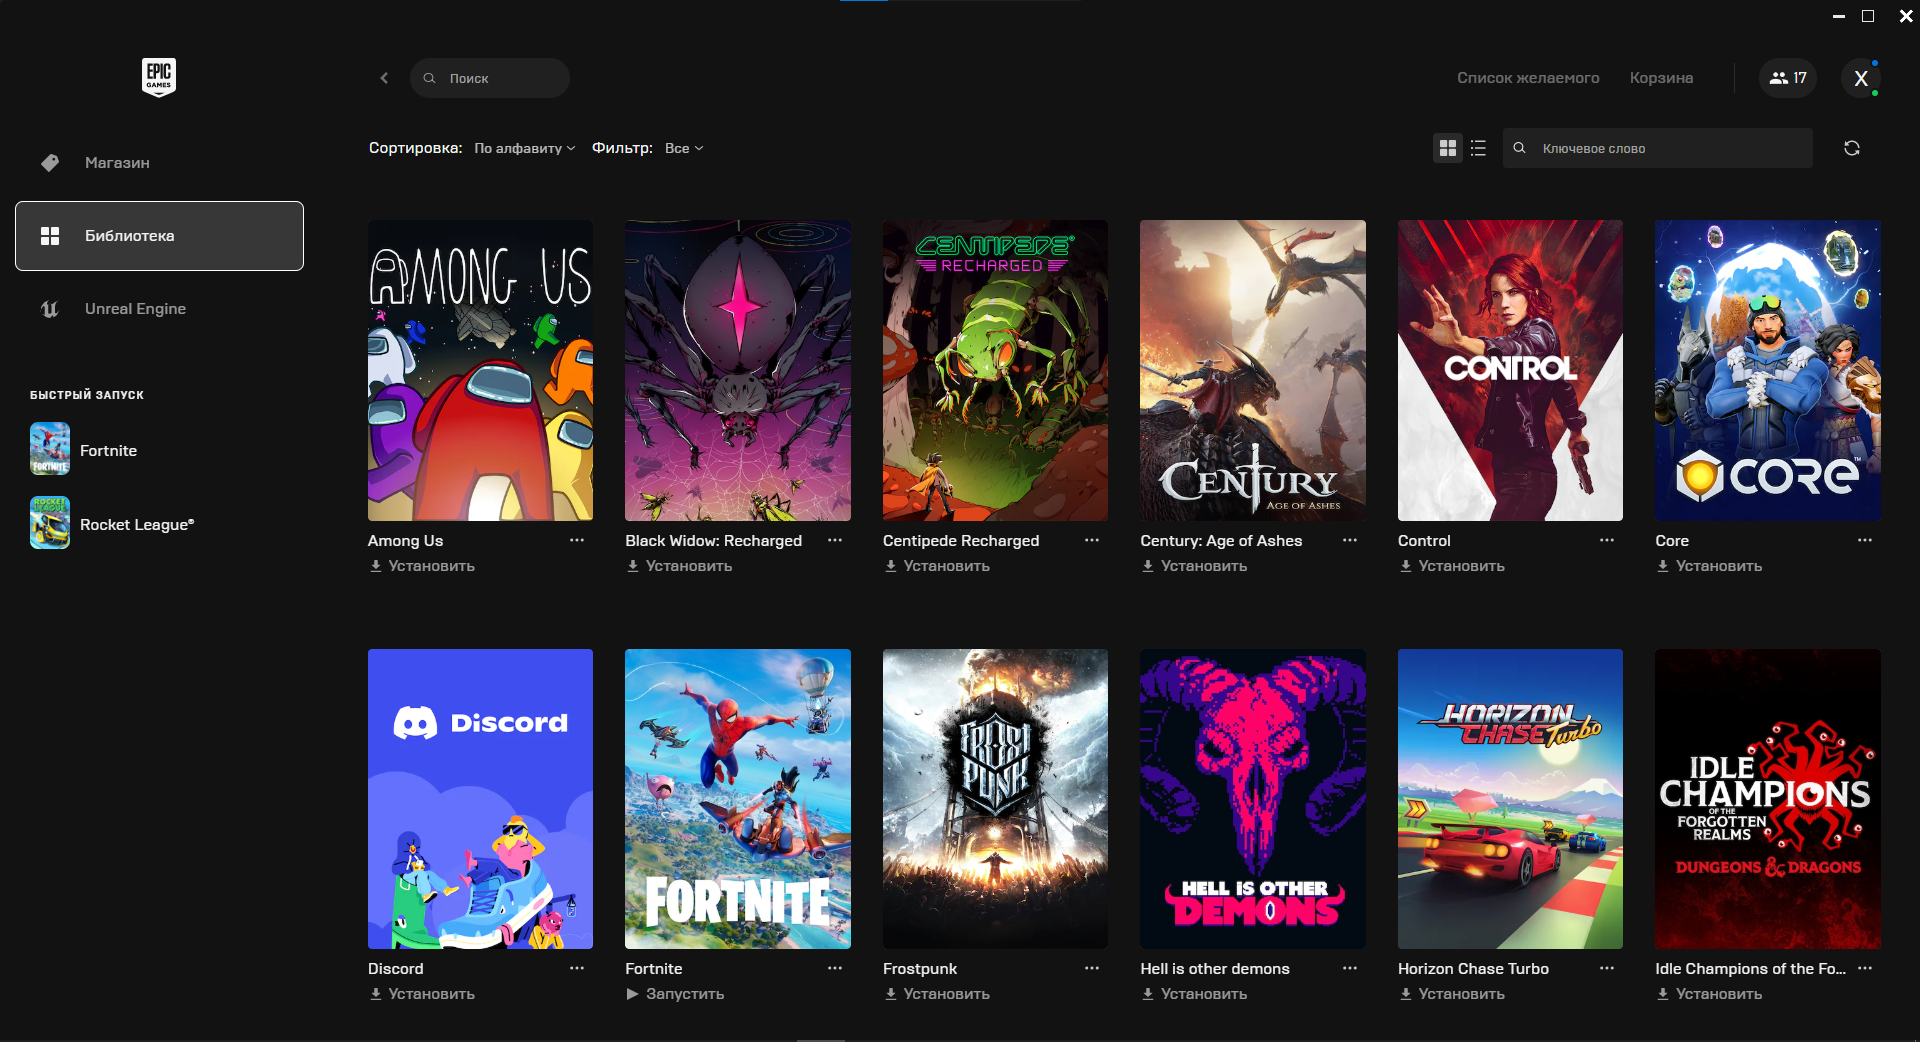Open Horizon Chase Turbo cover

pyautogui.click(x=1510, y=799)
